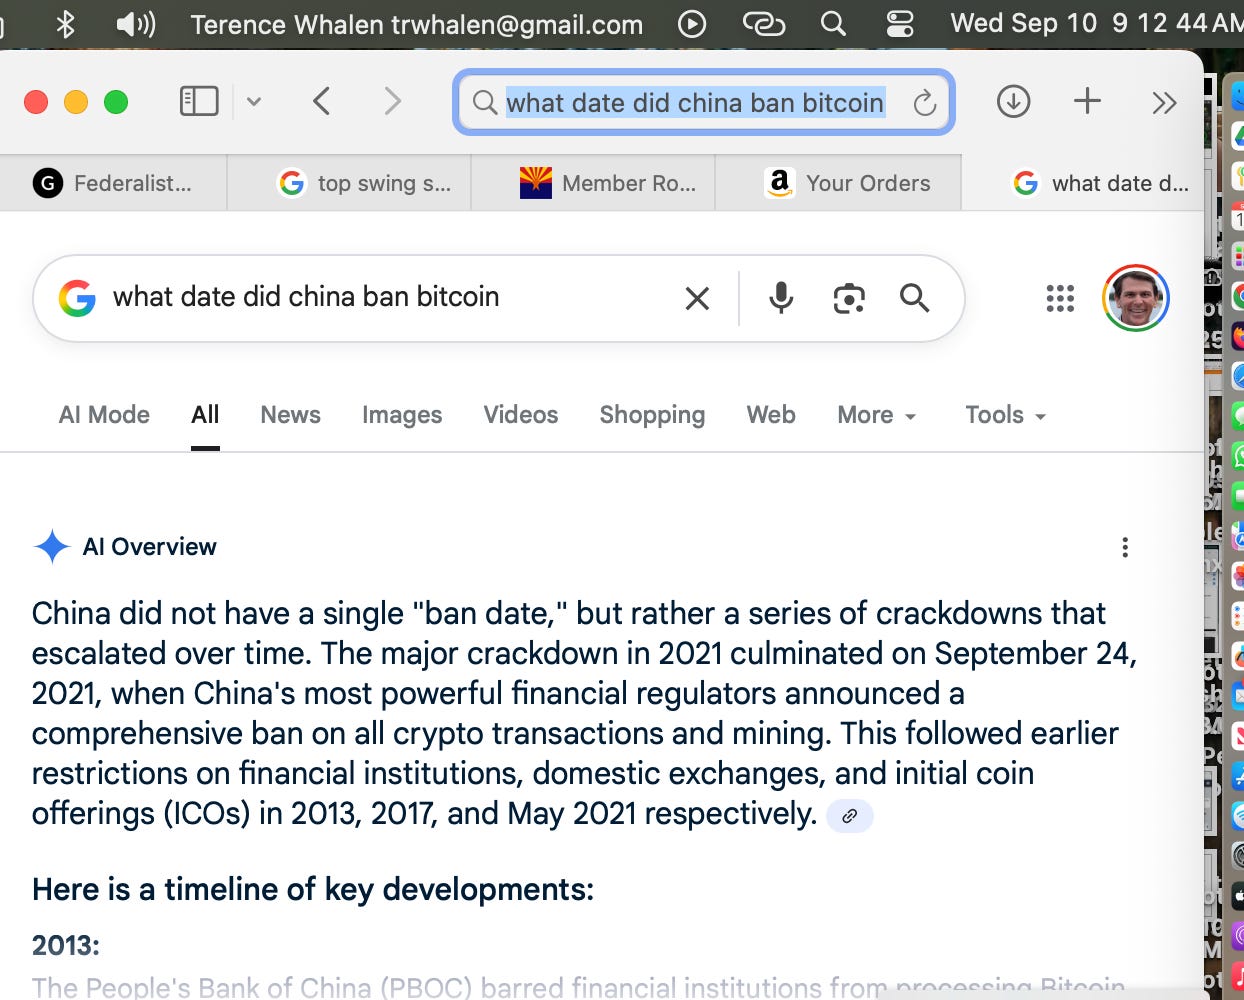Reload the current page

tap(925, 102)
